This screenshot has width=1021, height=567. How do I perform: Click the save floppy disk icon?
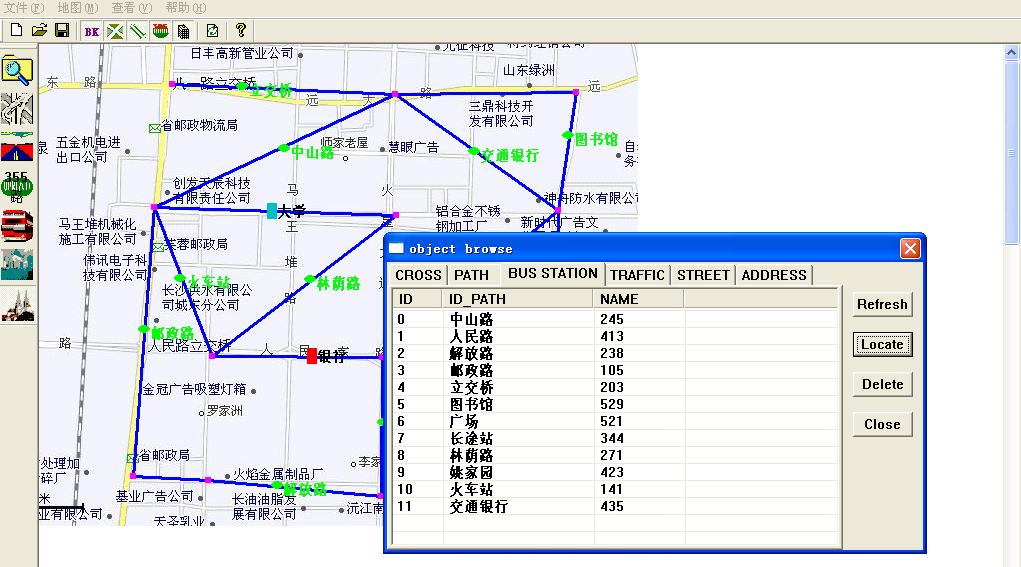(62, 31)
